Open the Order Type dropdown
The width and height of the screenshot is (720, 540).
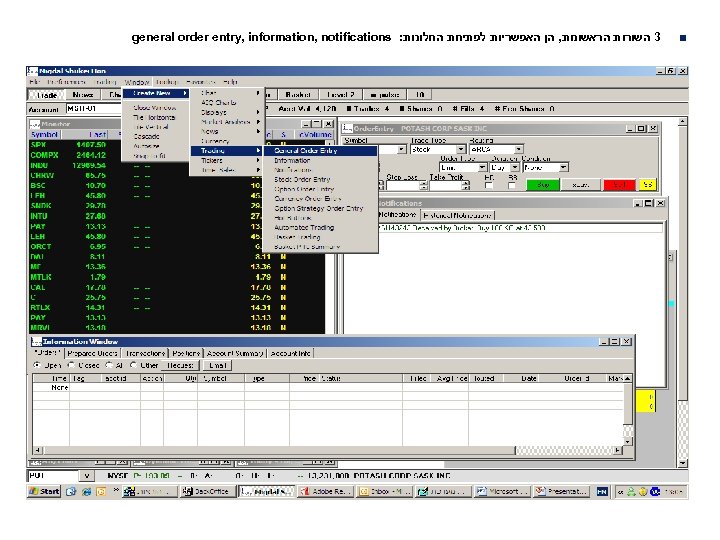coord(482,168)
